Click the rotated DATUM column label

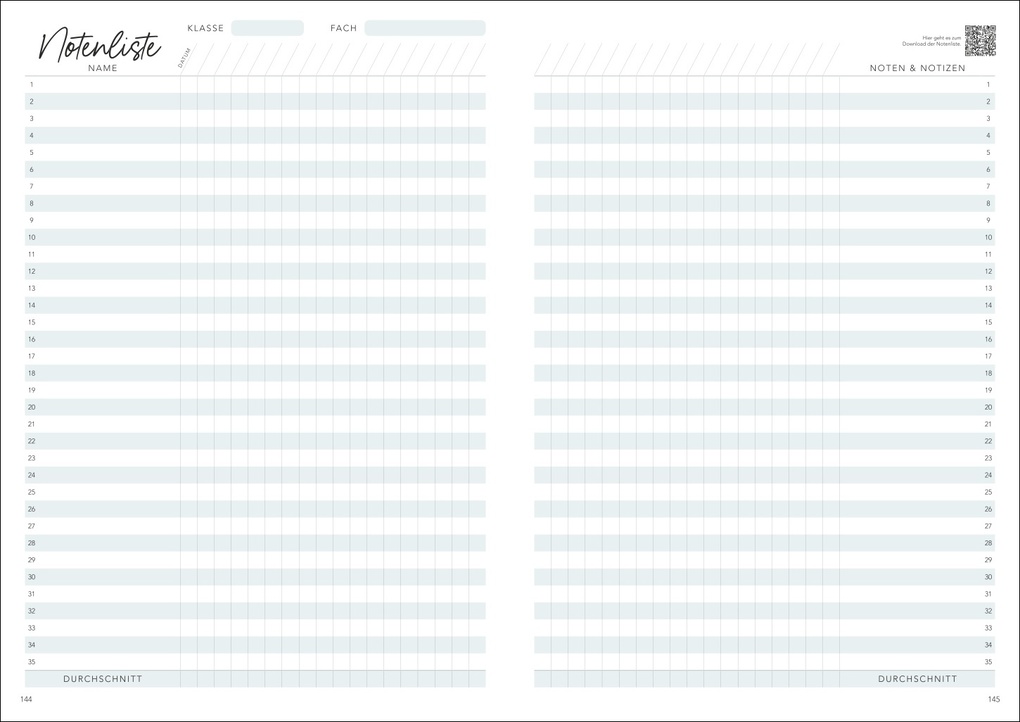(x=184, y=59)
